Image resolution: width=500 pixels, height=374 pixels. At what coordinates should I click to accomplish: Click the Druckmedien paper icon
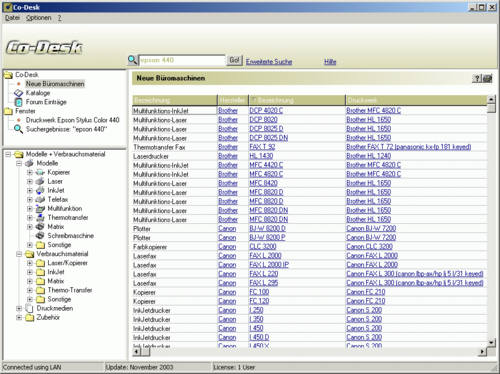[30, 308]
